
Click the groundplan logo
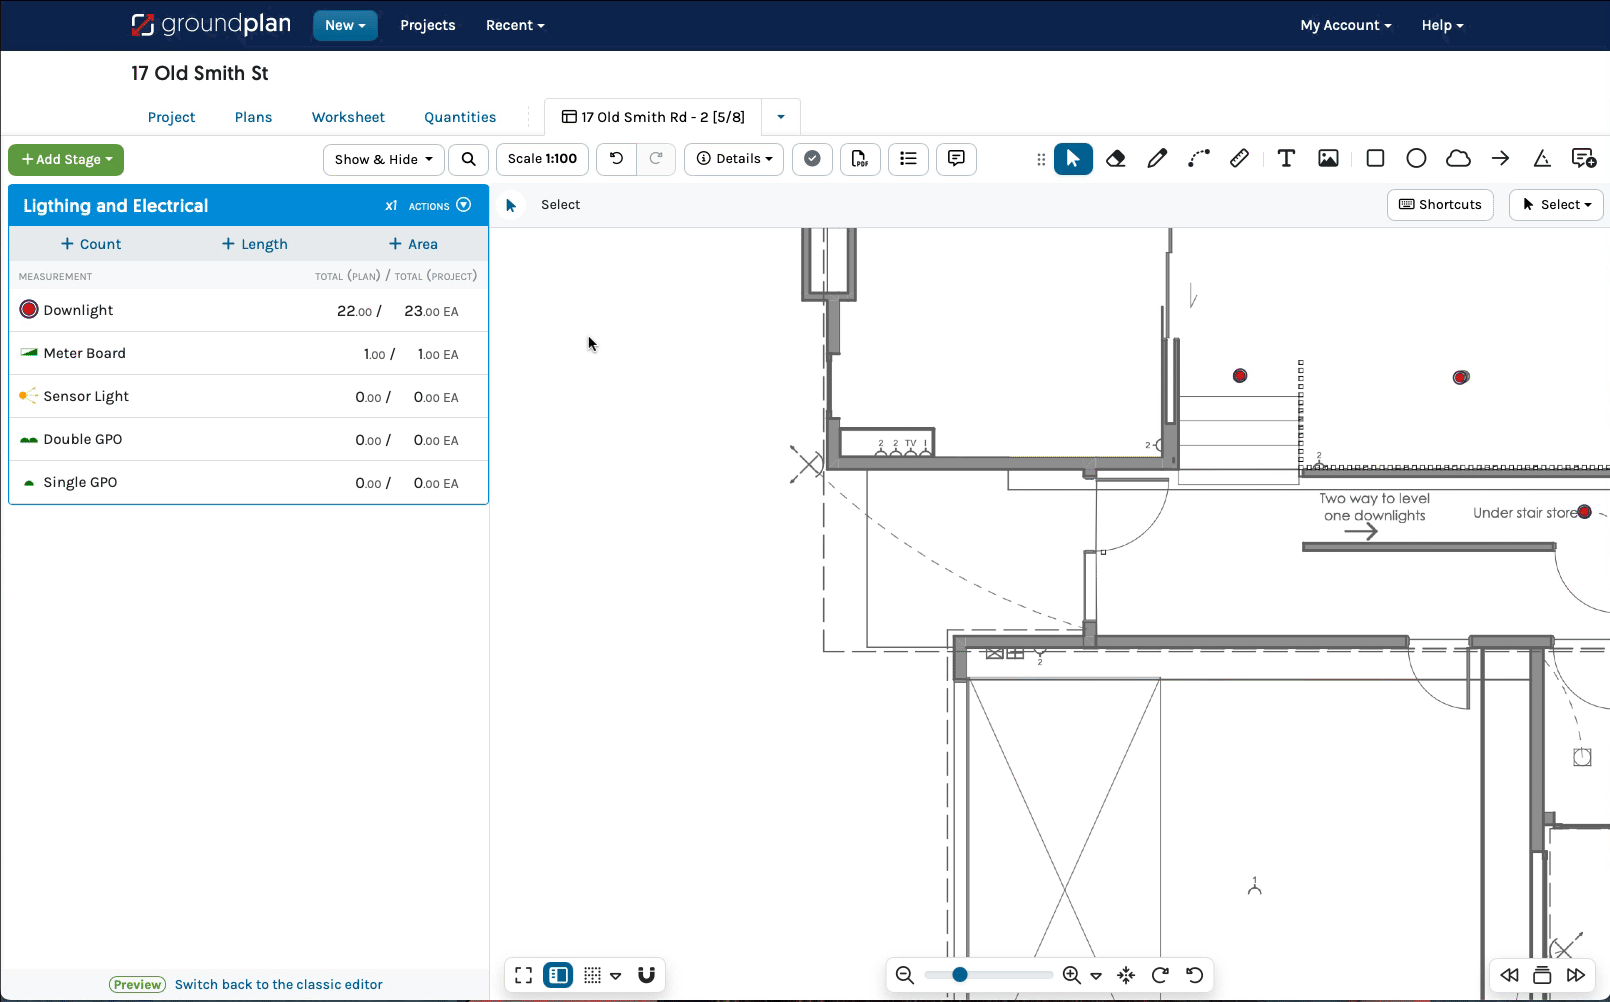tap(211, 24)
